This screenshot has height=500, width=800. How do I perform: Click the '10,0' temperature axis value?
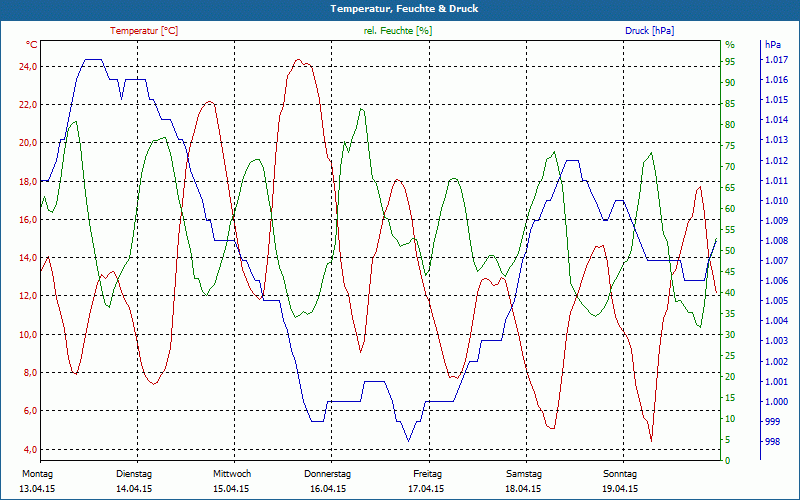point(28,334)
